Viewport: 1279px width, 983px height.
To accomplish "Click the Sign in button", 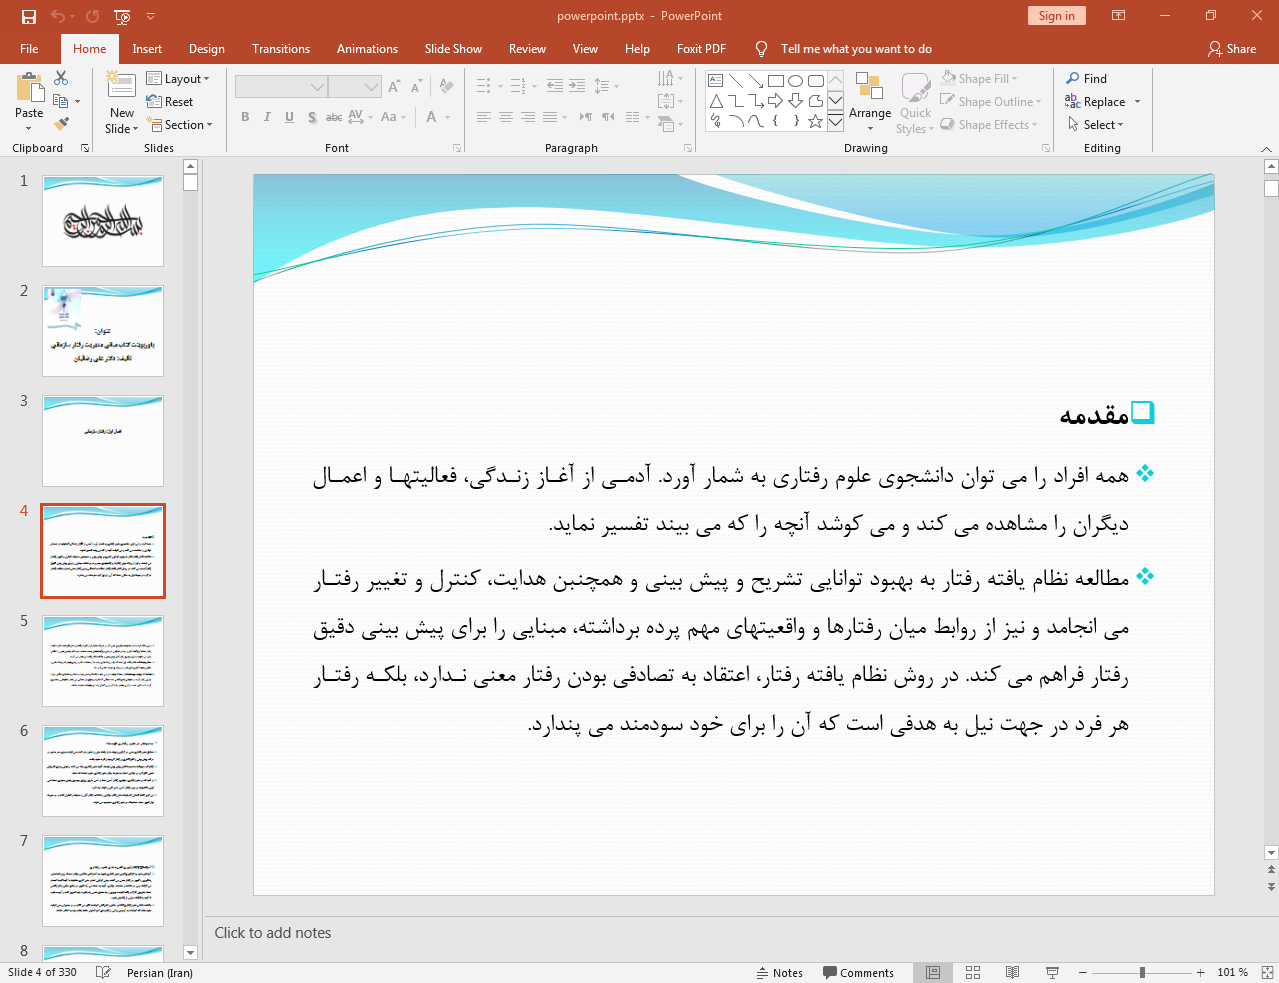I will click(x=1056, y=15).
